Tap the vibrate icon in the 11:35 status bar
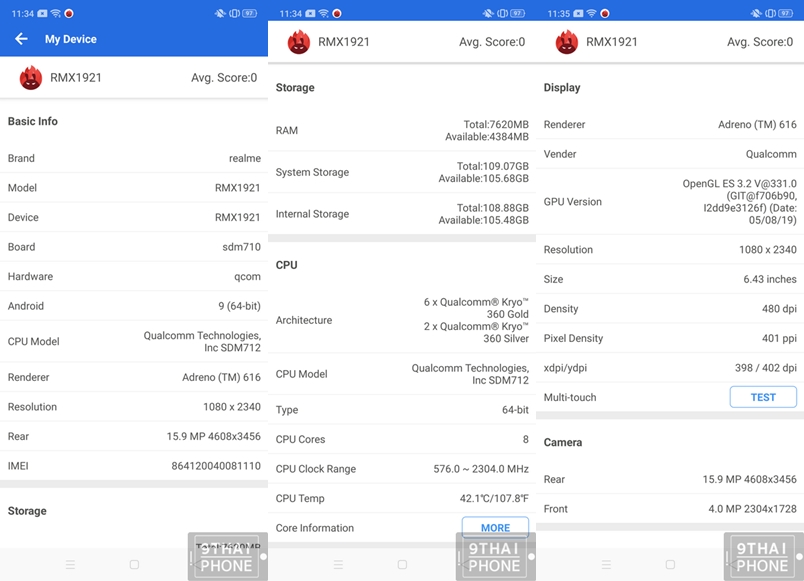Viewport: 804px width, 581px height. tap(771, 13)
